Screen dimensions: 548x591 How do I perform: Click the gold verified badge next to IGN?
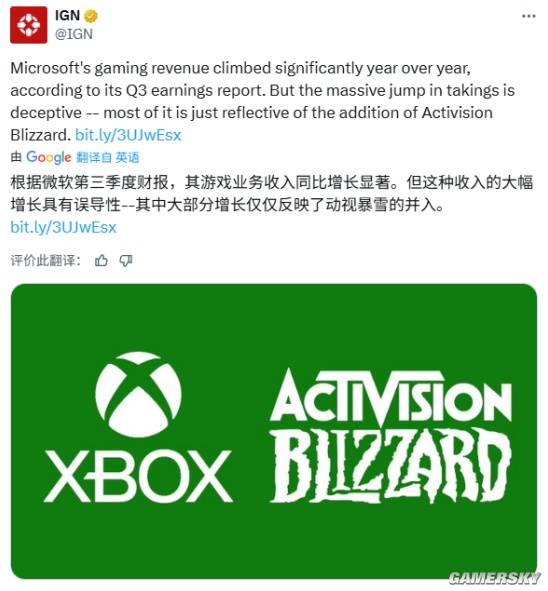pos(90,16)
